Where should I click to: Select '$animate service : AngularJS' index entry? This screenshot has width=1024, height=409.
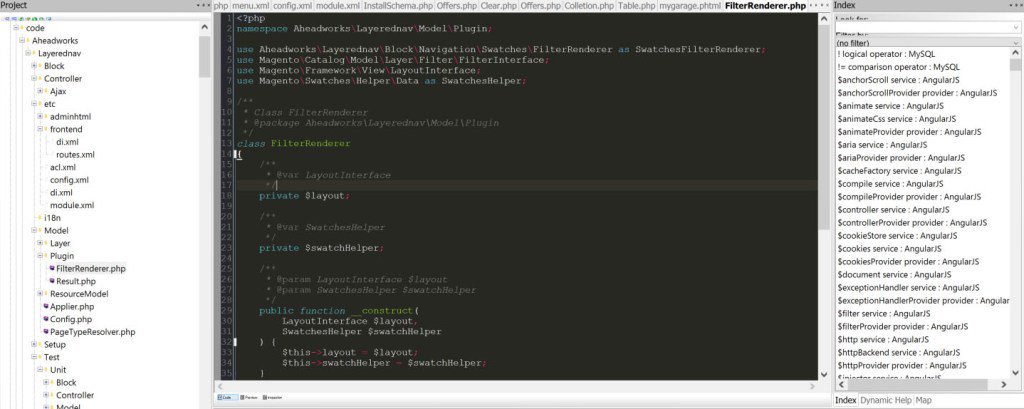click(x=891, y=106)
